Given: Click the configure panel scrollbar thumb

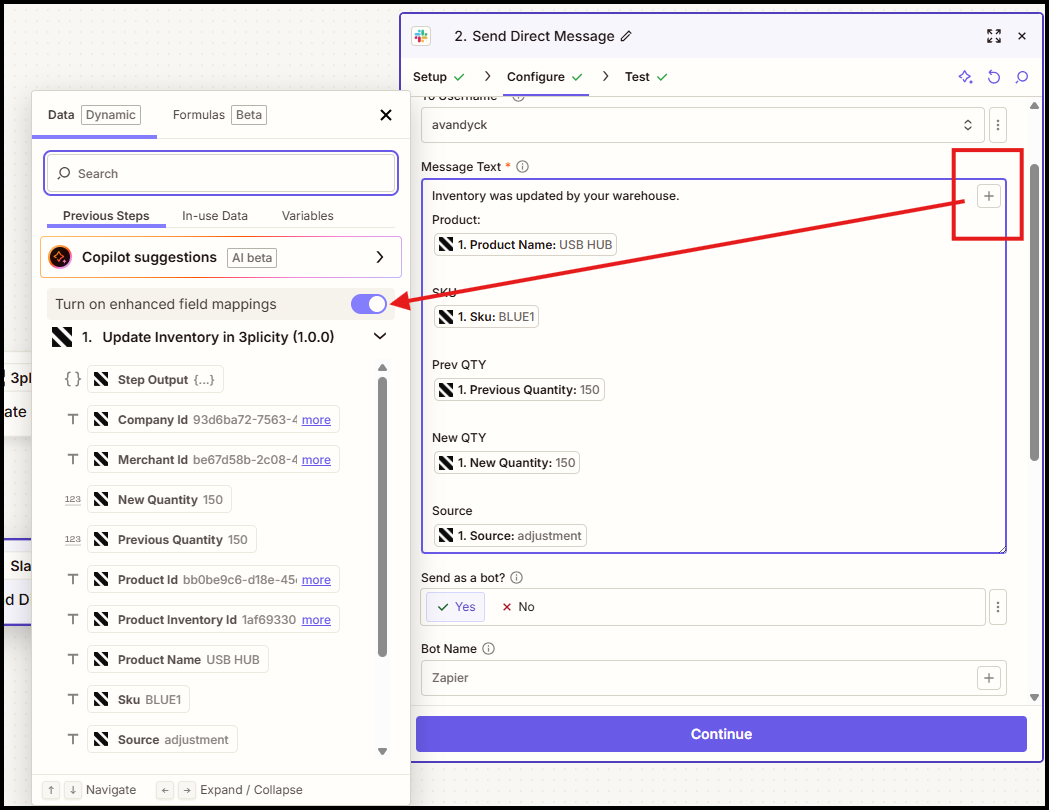Looking at the screenshot, I should tap(1034, 312).
